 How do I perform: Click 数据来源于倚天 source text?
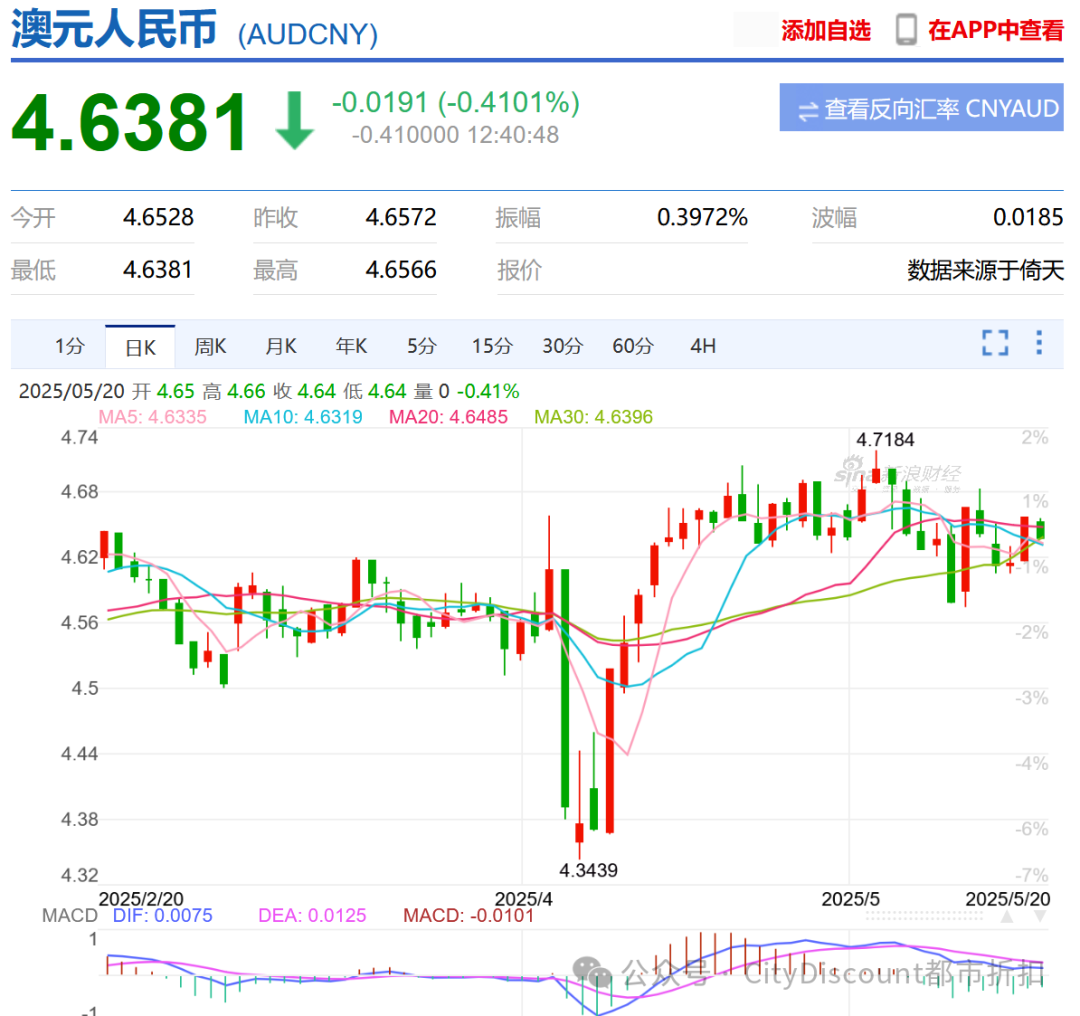(x=985, y=270)
